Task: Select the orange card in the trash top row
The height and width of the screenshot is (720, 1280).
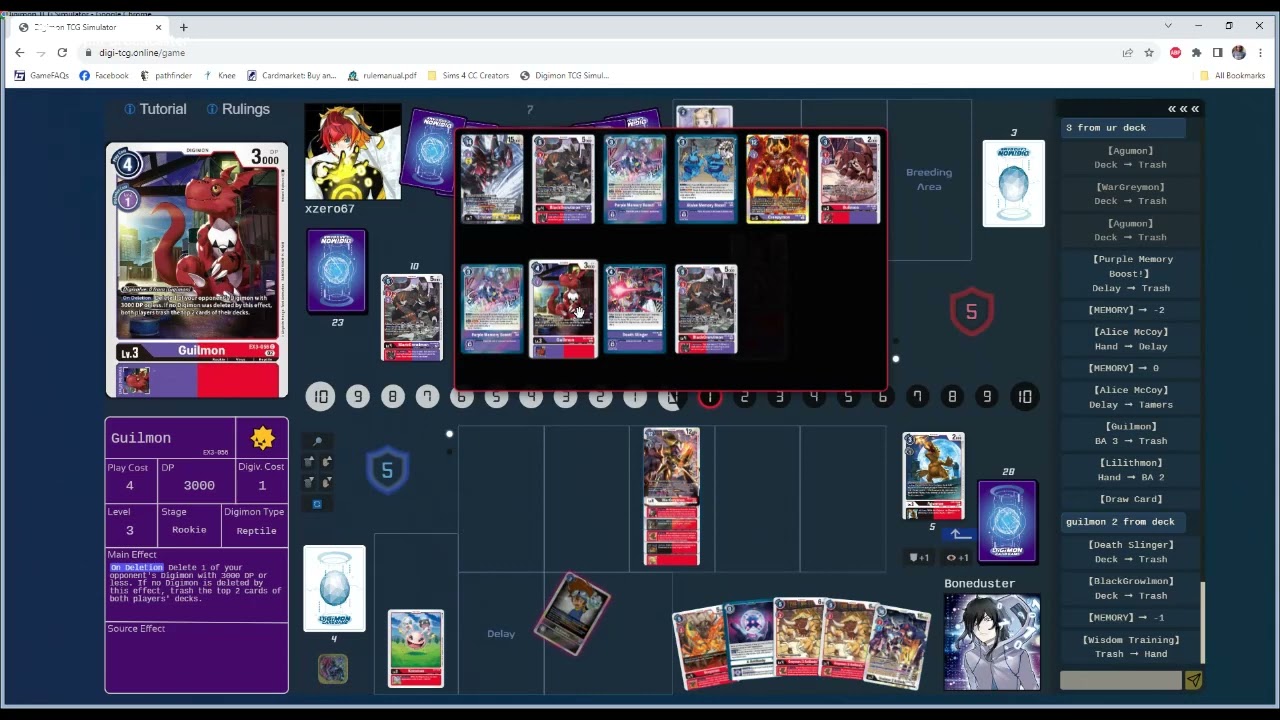Action: click(777, 179)
